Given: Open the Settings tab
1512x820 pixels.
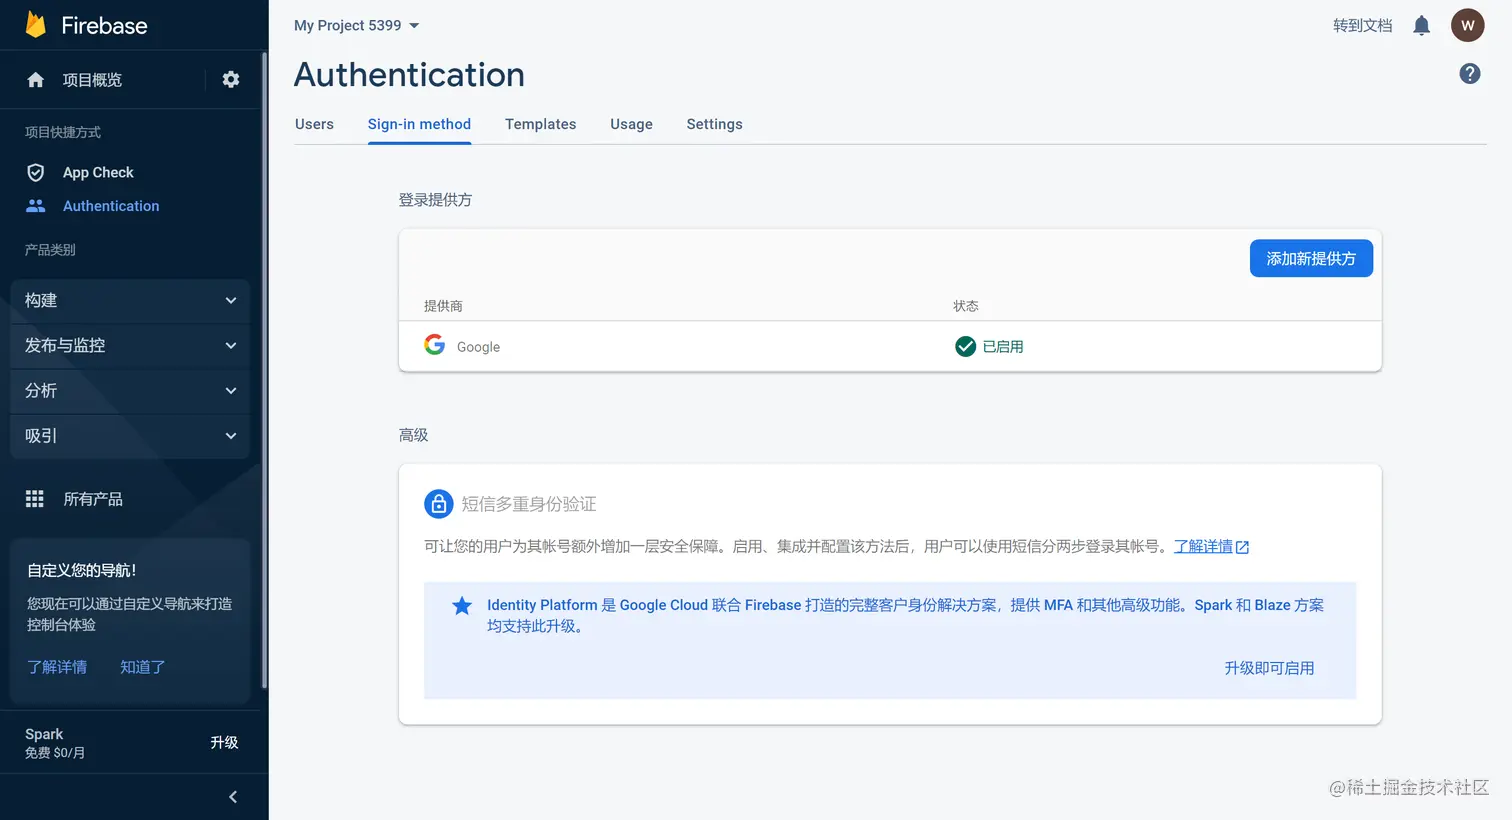Looking at the screenshot, I should point(714,124).
